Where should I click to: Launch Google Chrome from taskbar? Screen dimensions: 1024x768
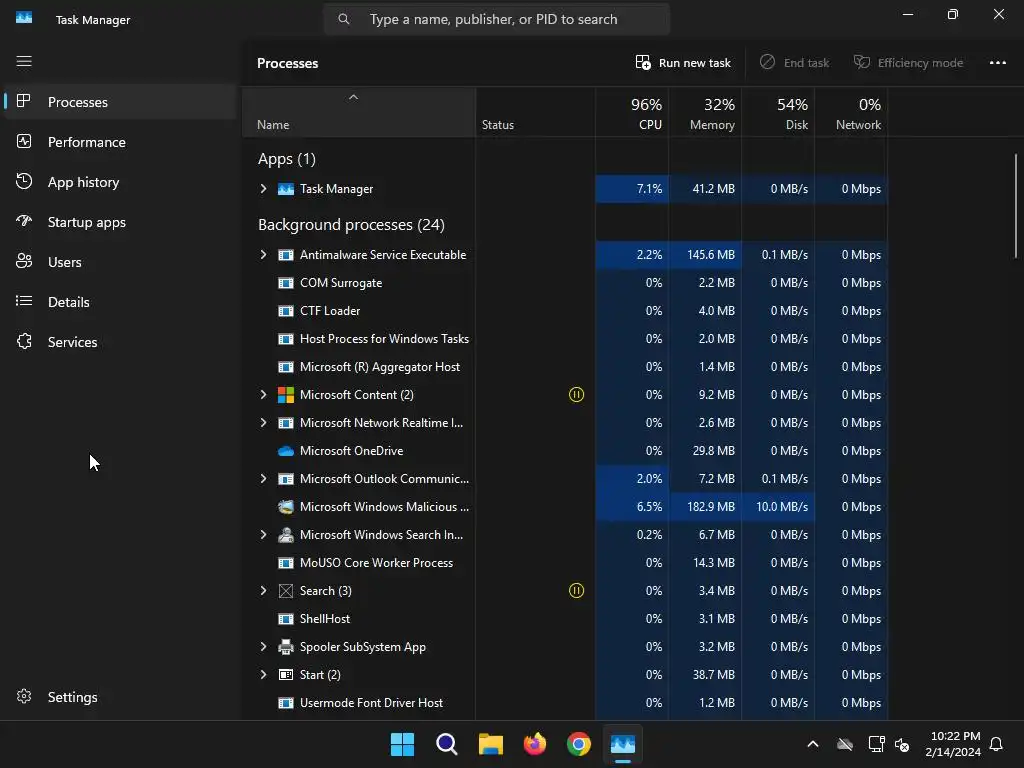(579, 744)
